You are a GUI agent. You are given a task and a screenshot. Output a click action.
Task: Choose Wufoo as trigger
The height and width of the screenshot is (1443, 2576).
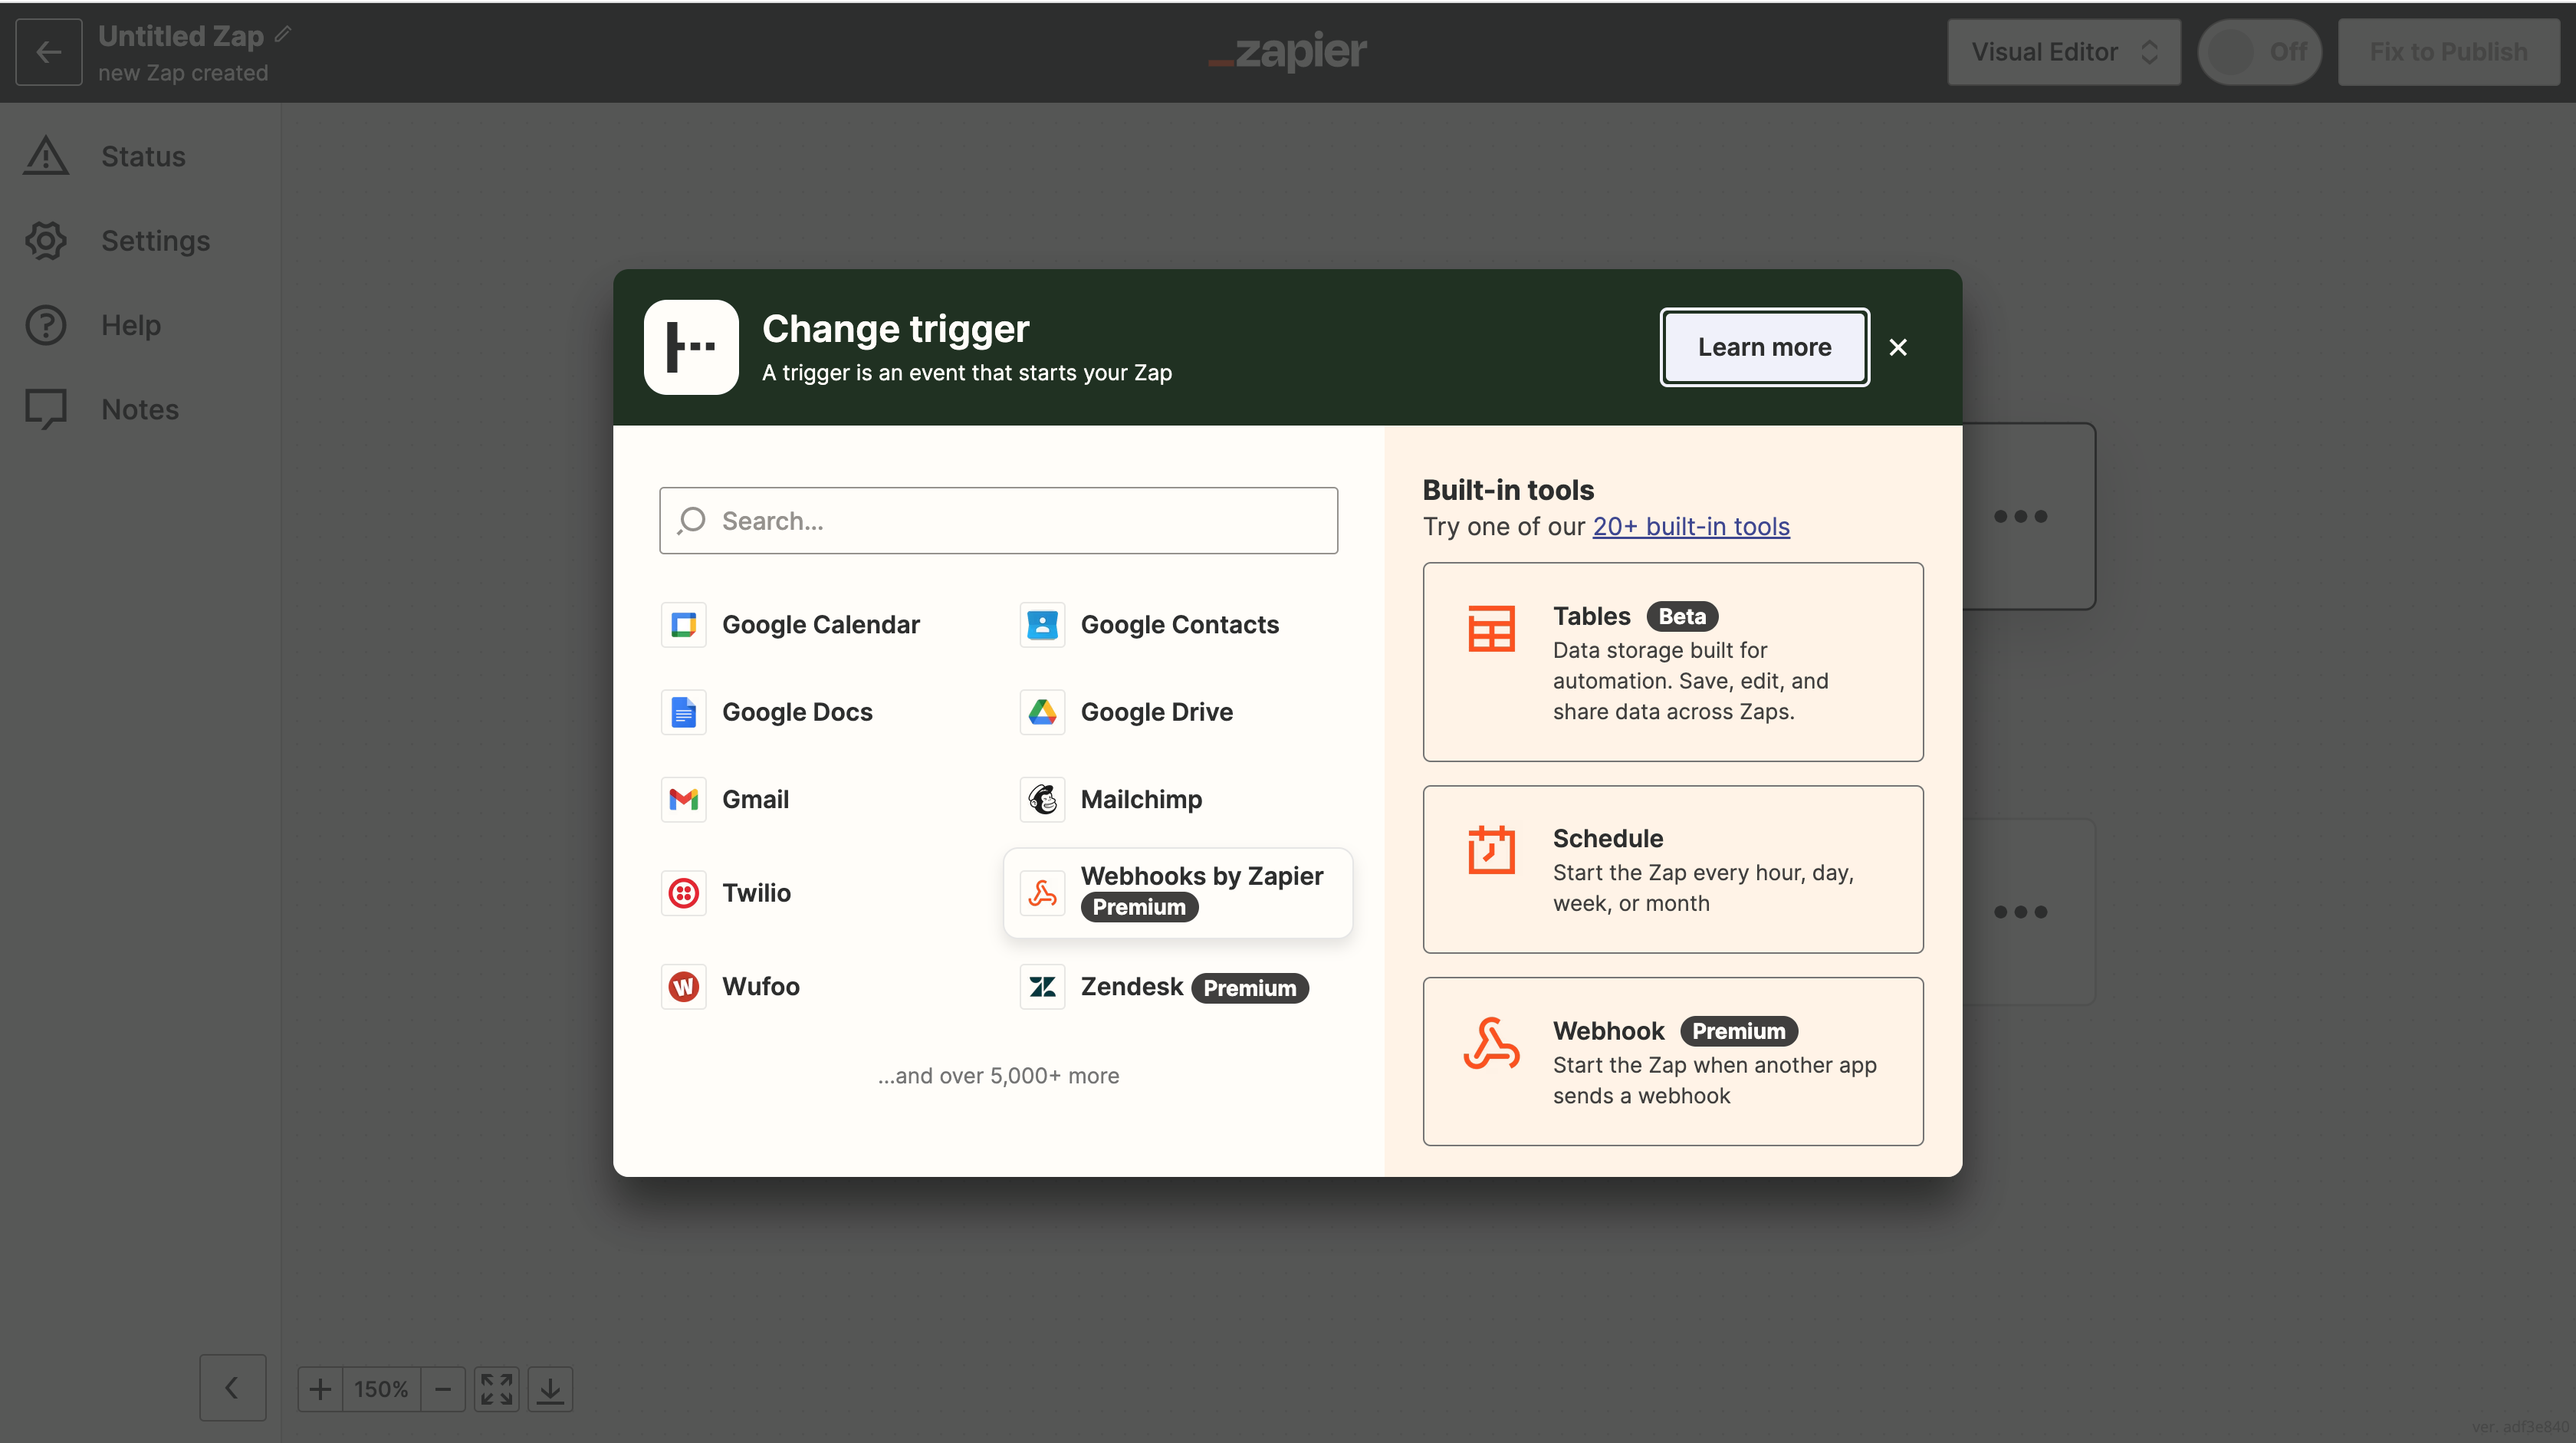click(x=820, y=987)
